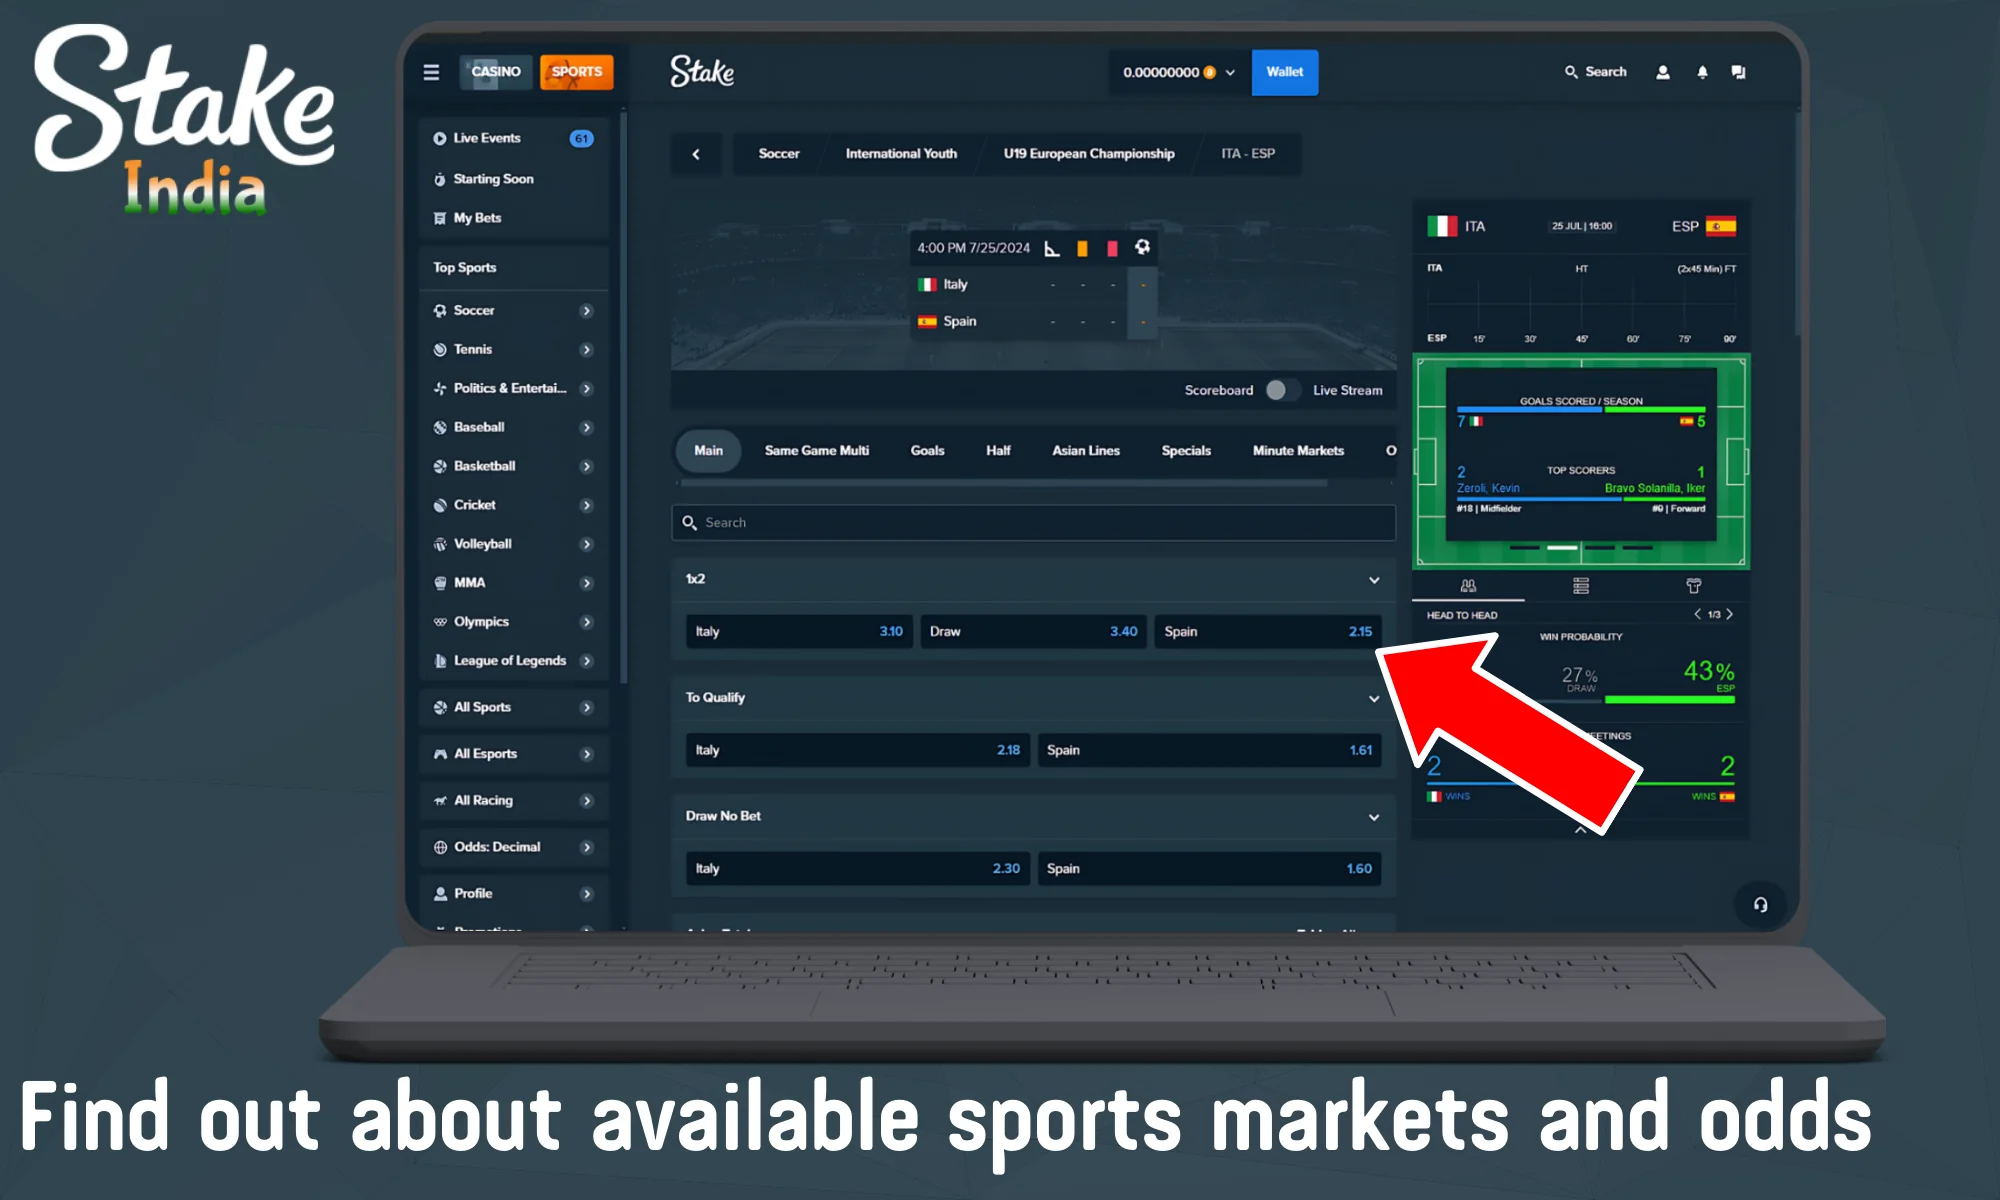The width and height of the screenshot is (2000, 1200).
Task: Go to next Head to Head page with the arrow
Action: point(1730,614)
